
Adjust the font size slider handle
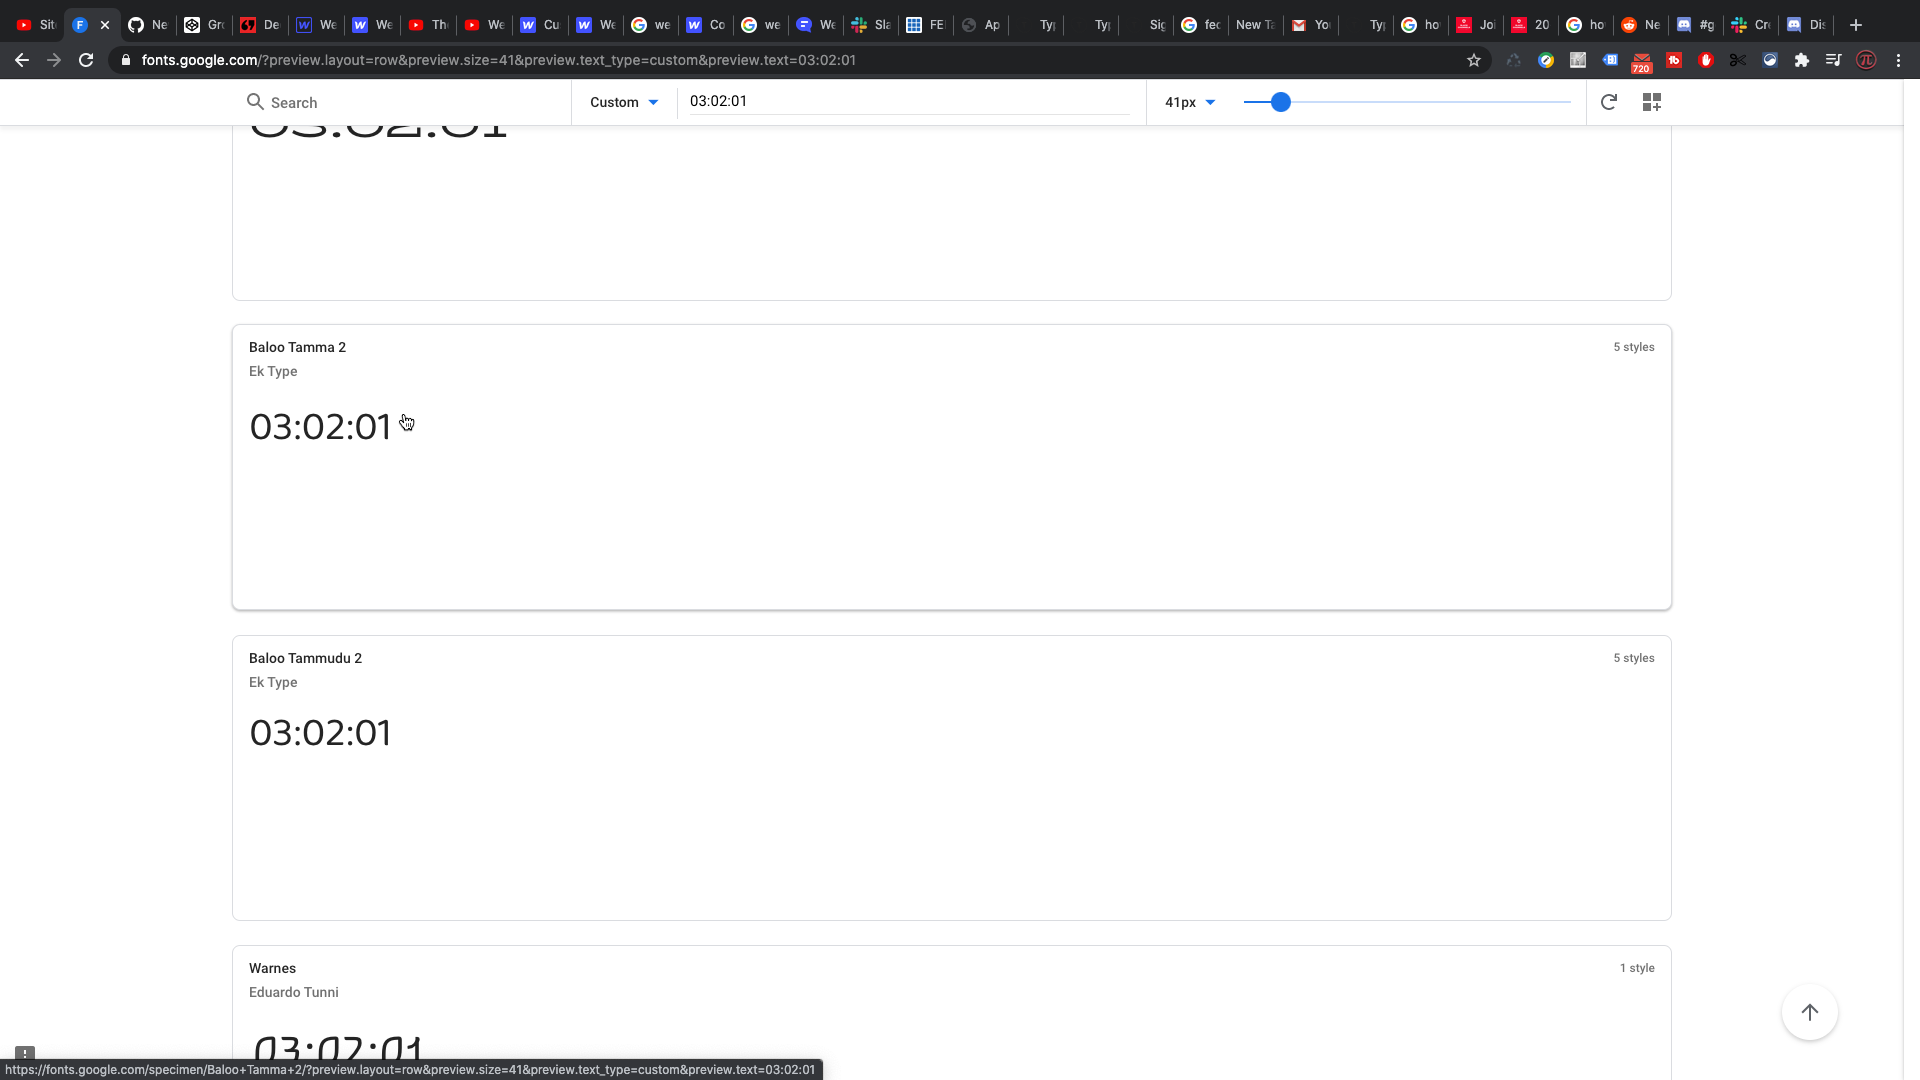click(1281, 102)
